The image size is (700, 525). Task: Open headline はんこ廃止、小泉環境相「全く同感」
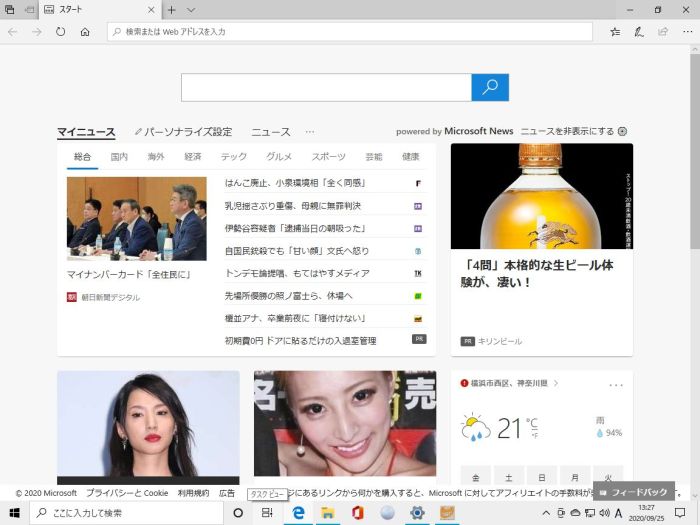(295, 183)
